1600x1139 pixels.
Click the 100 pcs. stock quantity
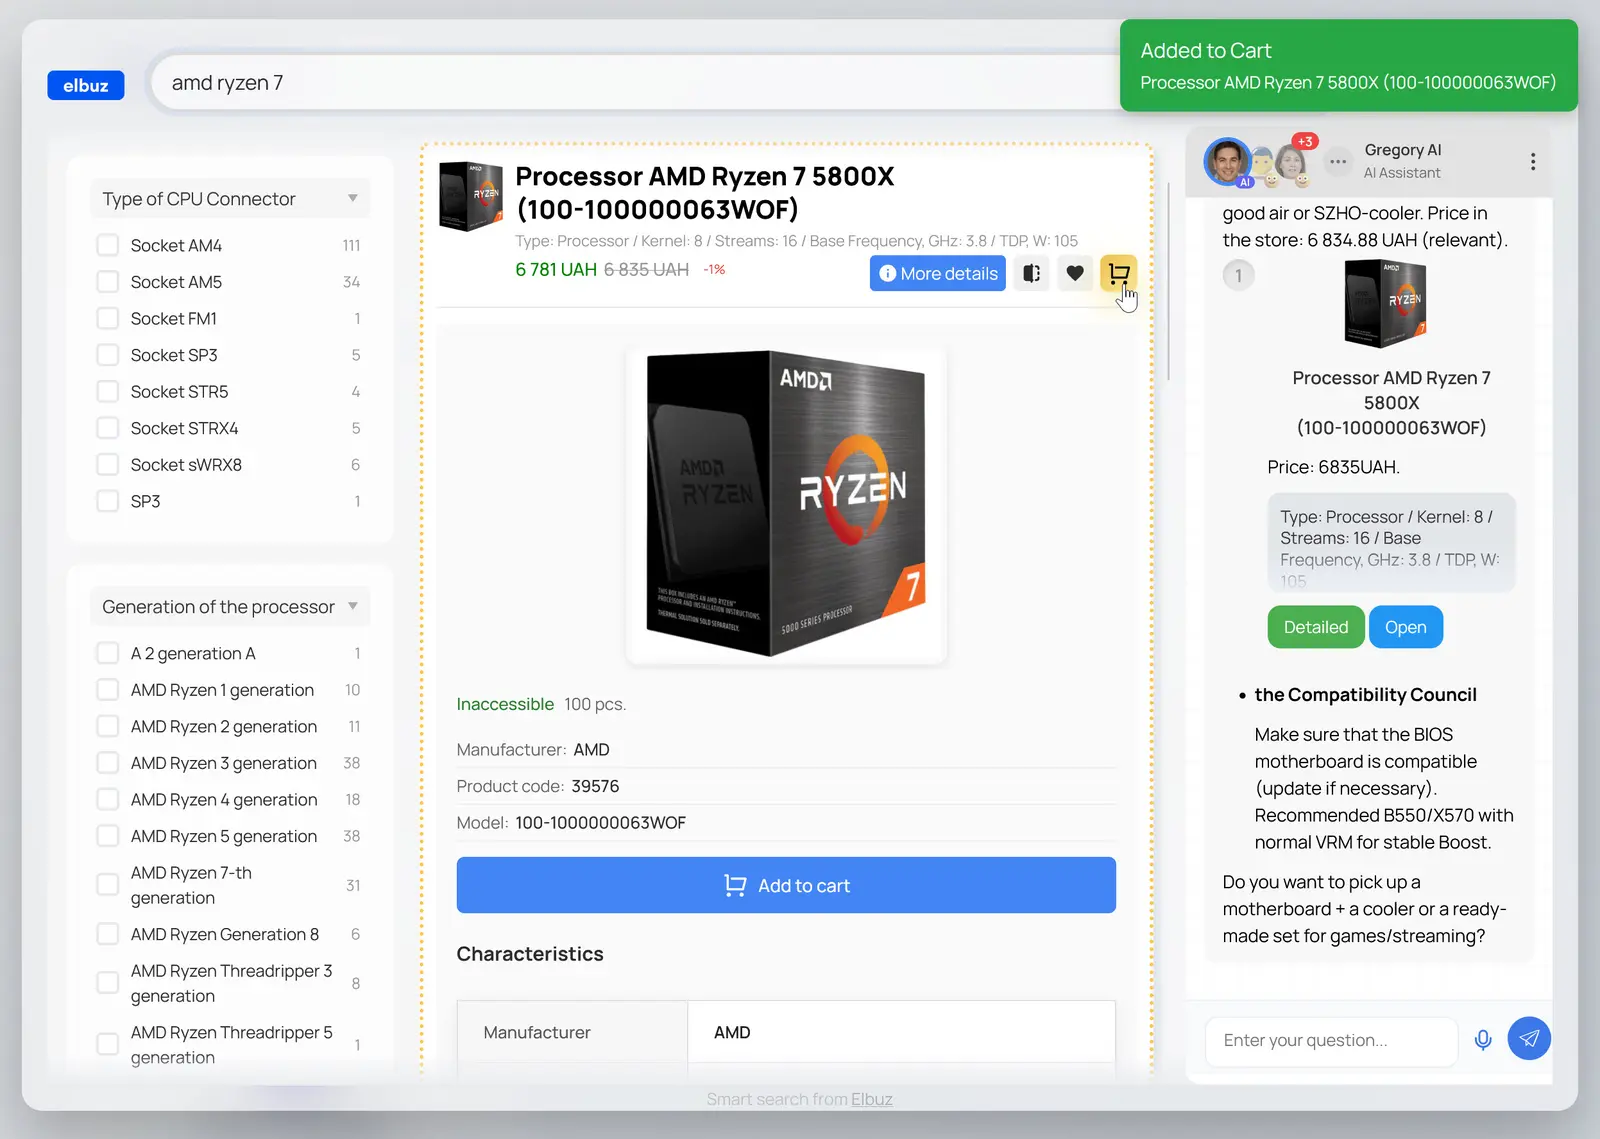click(x=595, y=704)
